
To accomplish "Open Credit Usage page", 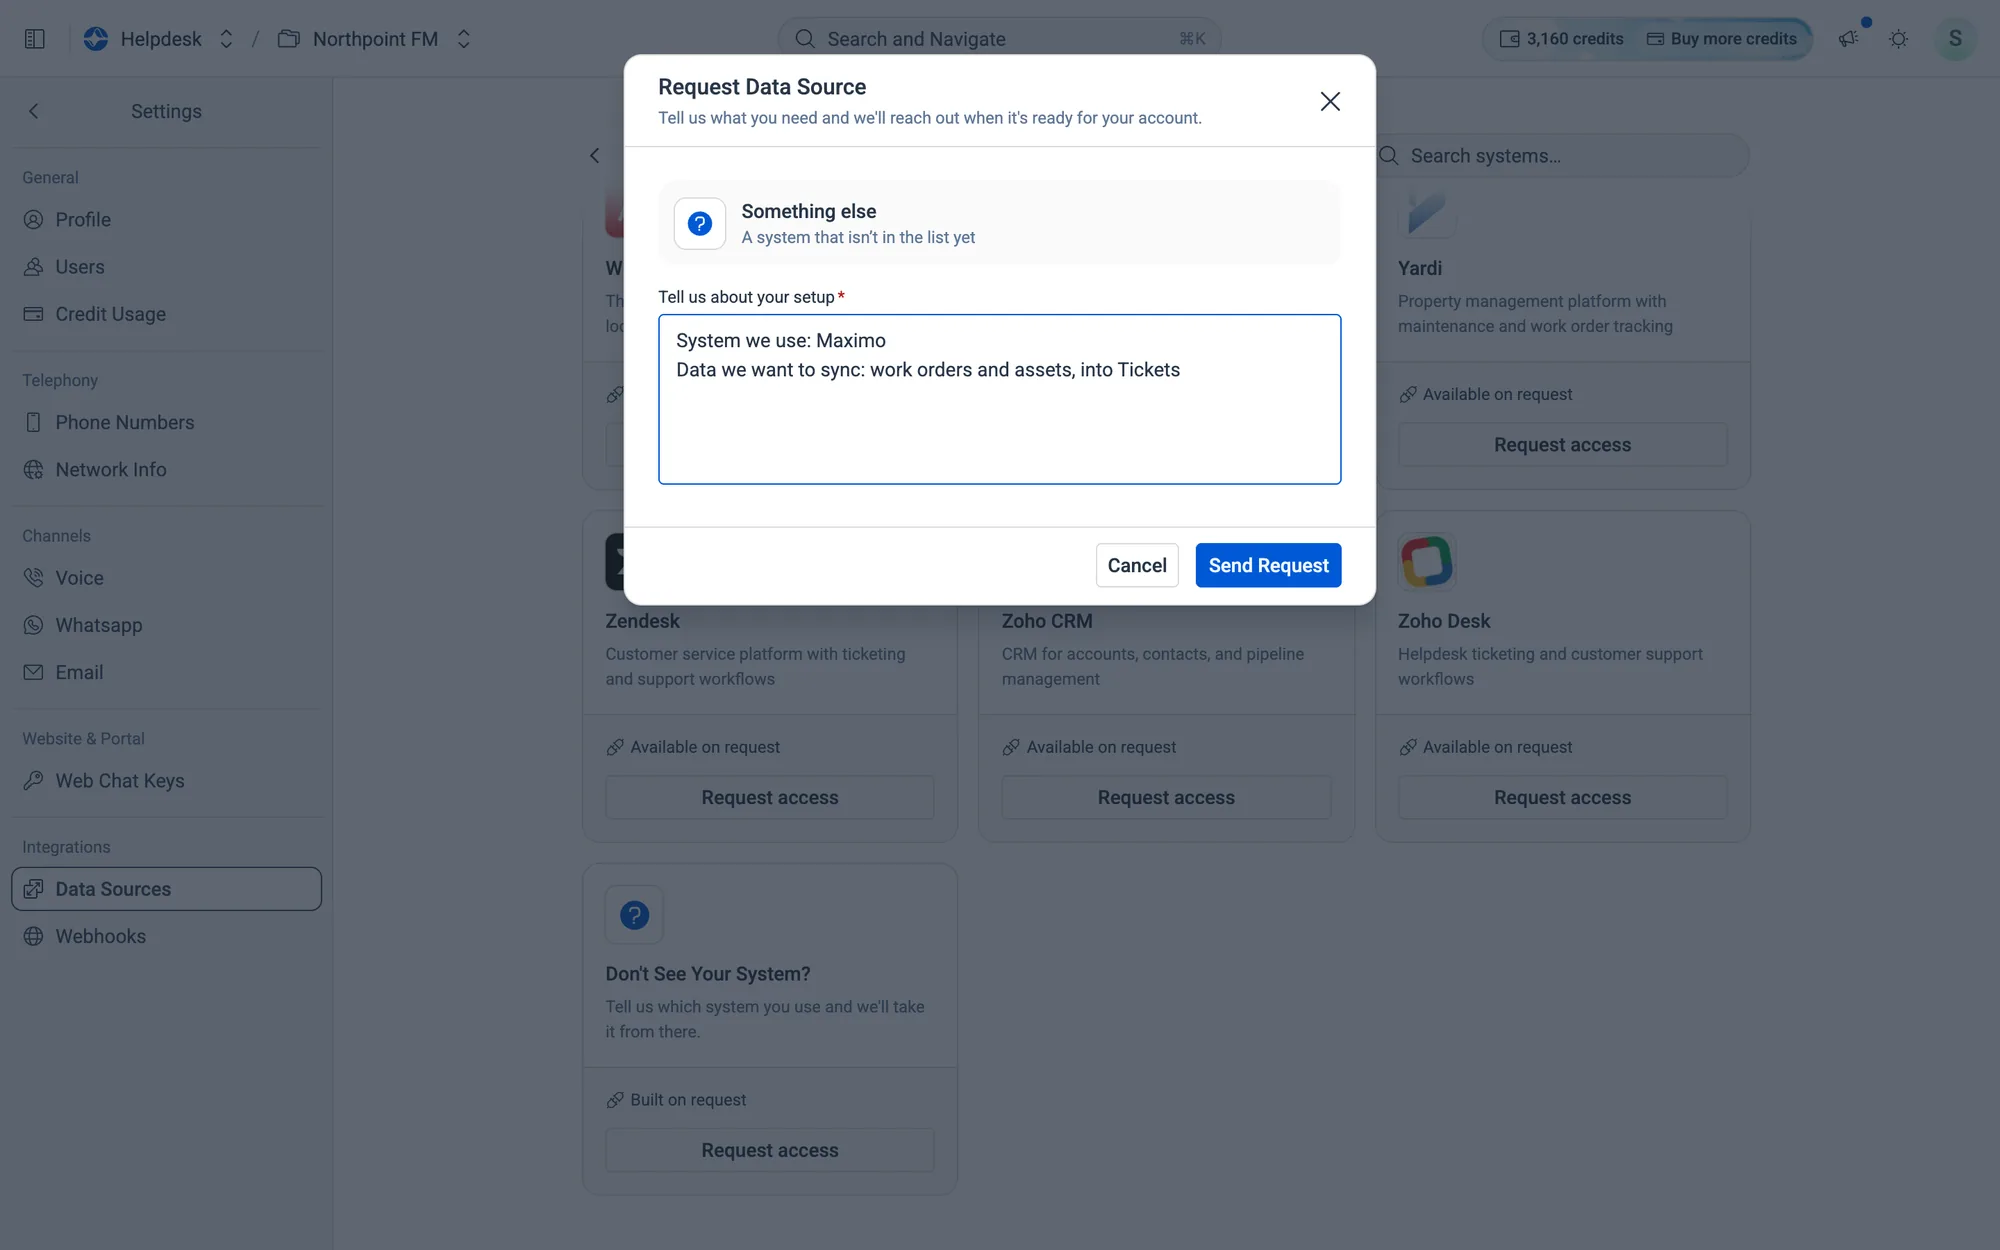I will pyautogui.click(x=167, y=314).
